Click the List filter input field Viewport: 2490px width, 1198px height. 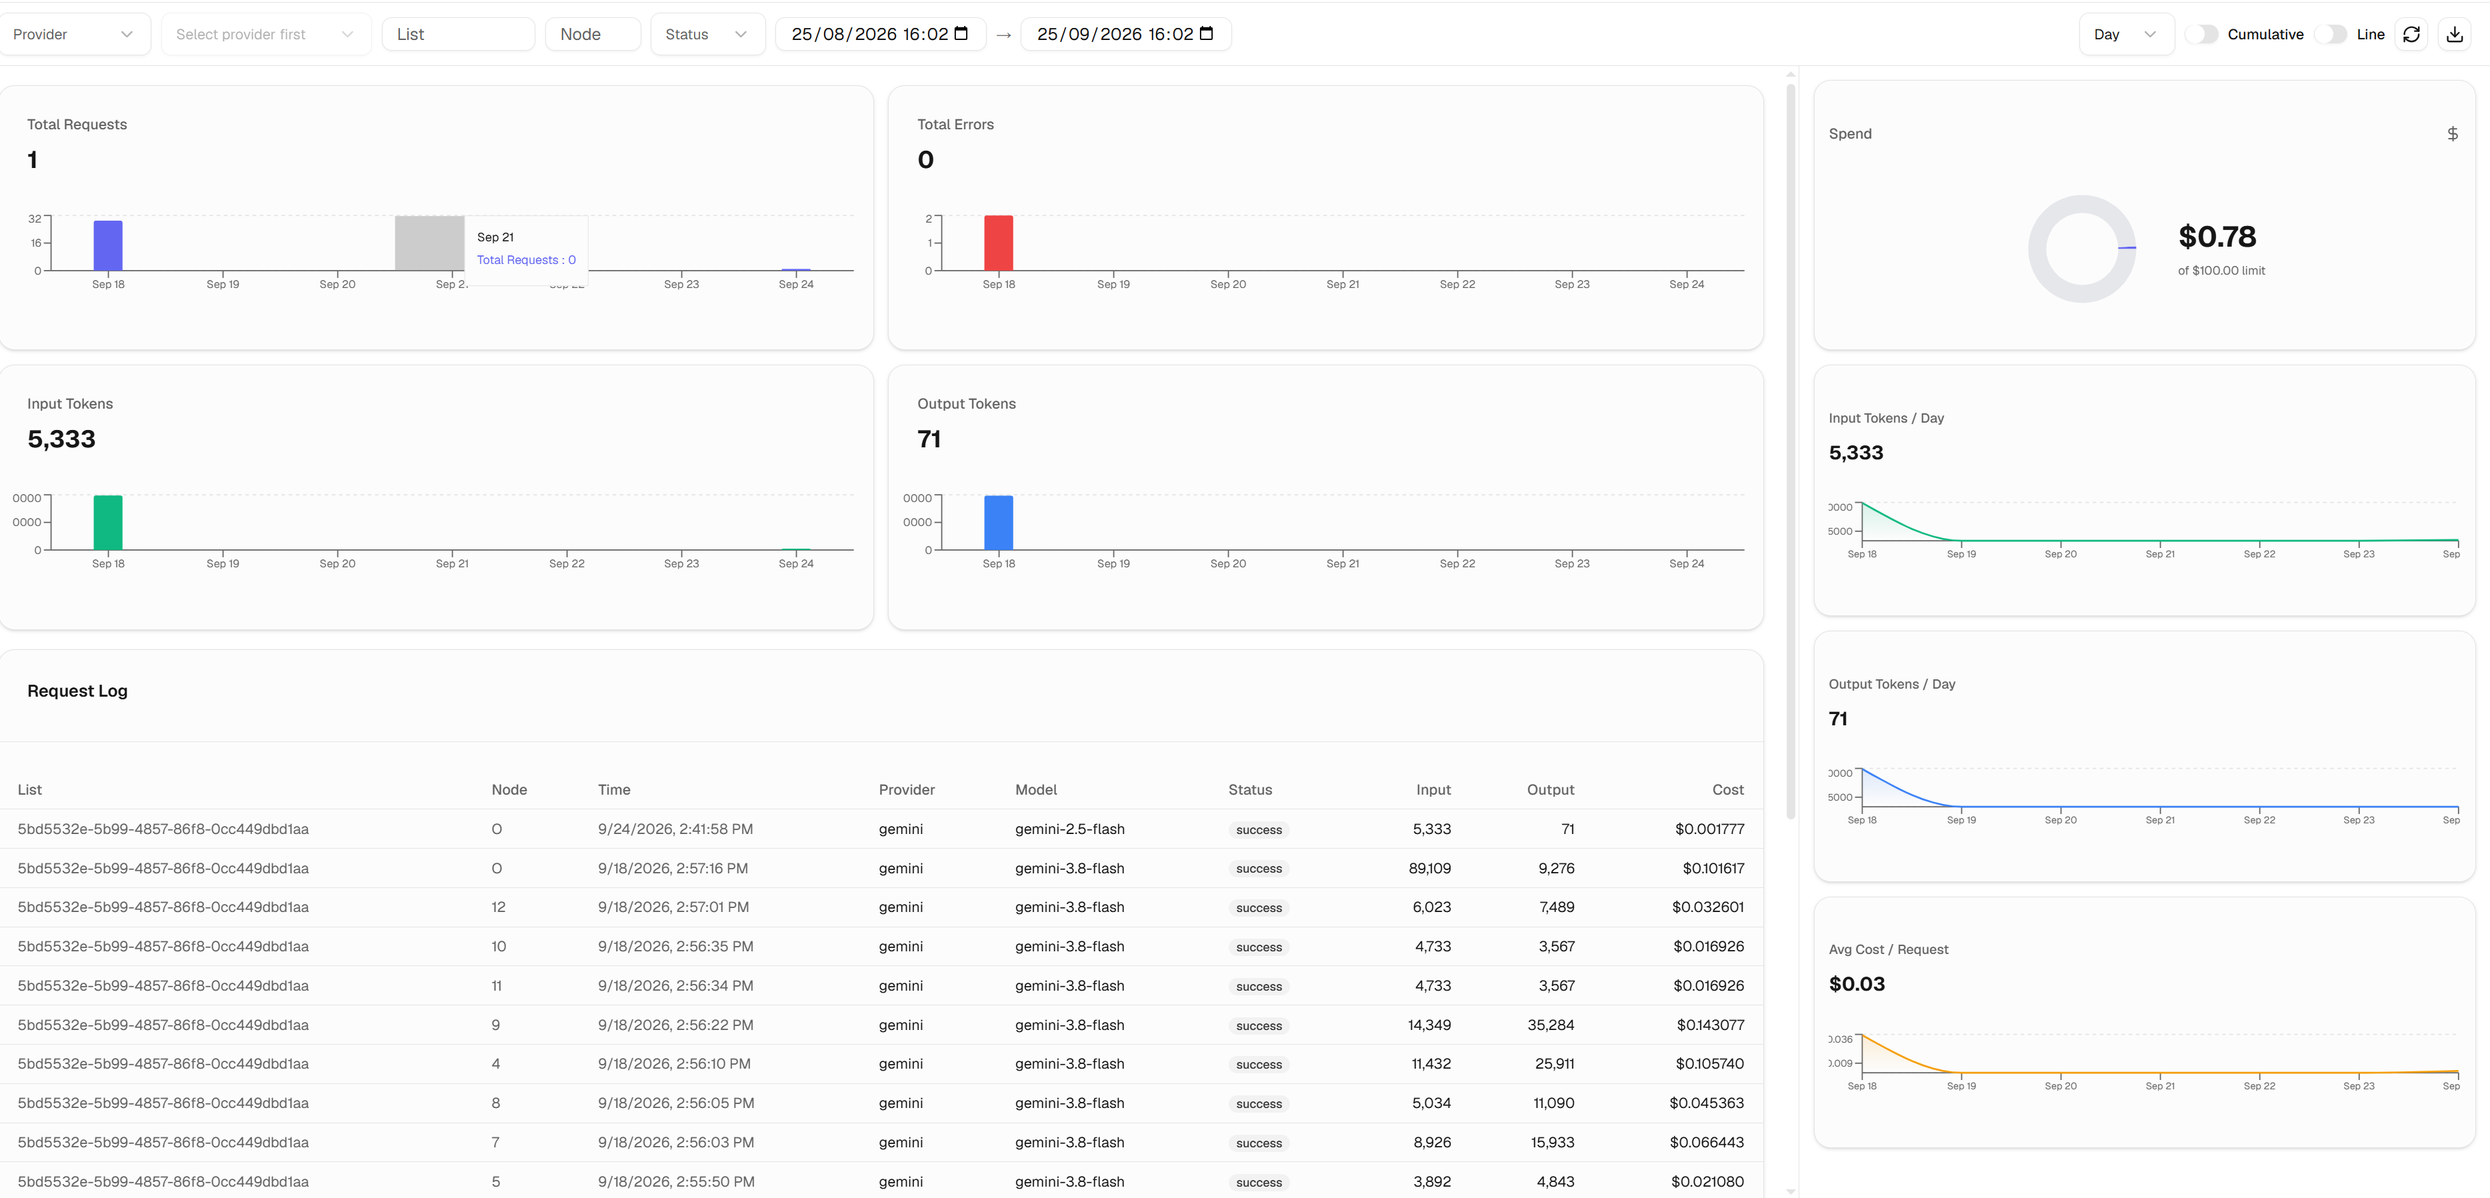tap(458, 34)
